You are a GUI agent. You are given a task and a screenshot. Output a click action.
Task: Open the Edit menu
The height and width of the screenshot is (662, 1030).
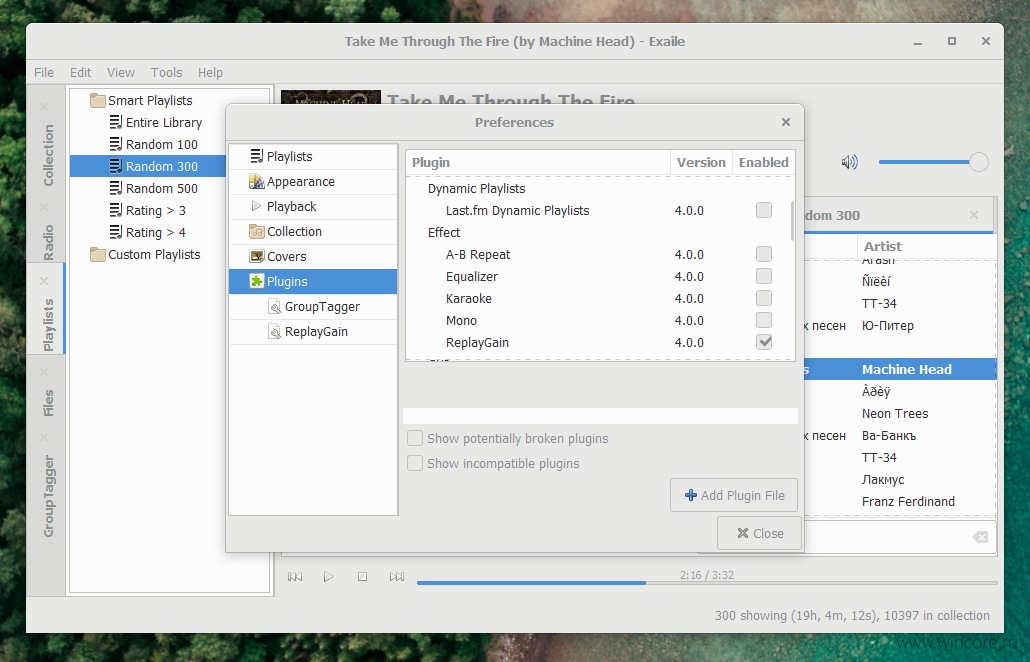(x=81, y=72)
